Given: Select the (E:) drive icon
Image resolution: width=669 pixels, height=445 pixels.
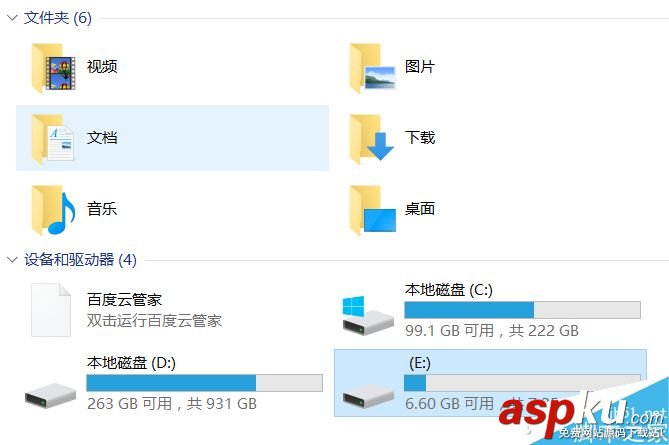Looking at the screenshot, I should (x=368, y=395).
